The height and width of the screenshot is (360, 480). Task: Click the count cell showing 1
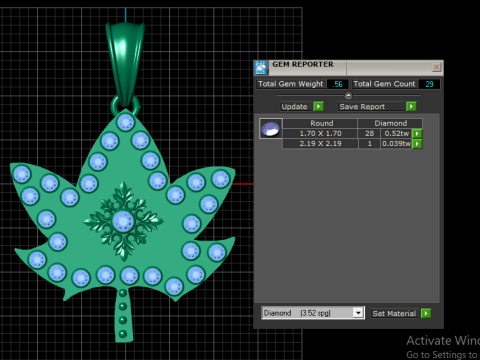pyautogui.click(x=369, y=144)
